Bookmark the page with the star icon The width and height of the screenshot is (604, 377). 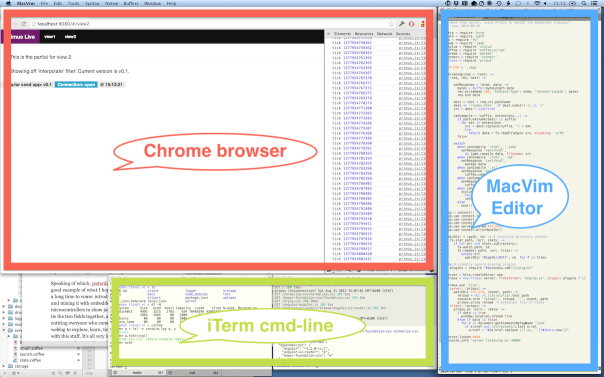[391, 24]
